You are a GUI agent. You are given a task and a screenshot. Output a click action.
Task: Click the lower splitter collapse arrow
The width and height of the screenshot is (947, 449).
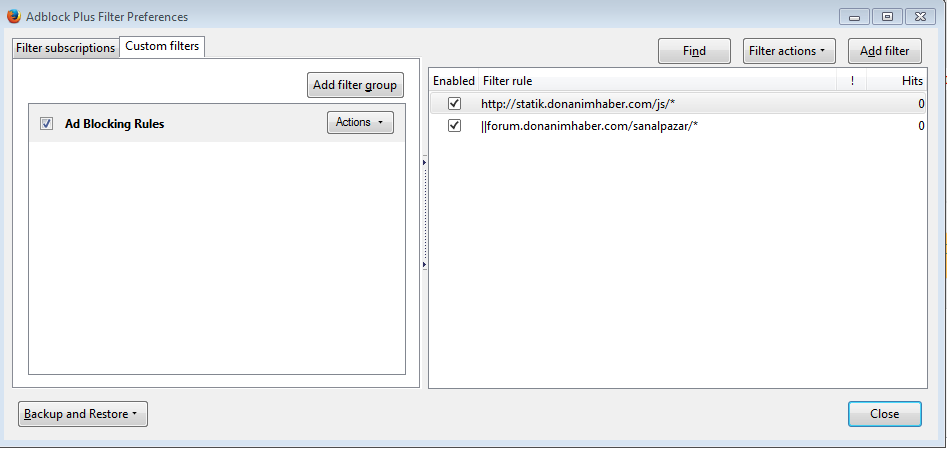coord(425,265)
